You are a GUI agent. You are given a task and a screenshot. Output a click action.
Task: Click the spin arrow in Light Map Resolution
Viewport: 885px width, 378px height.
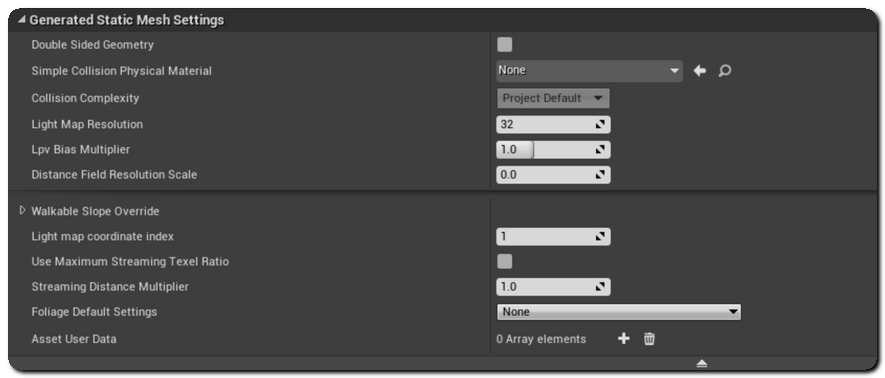coord(601,125)
